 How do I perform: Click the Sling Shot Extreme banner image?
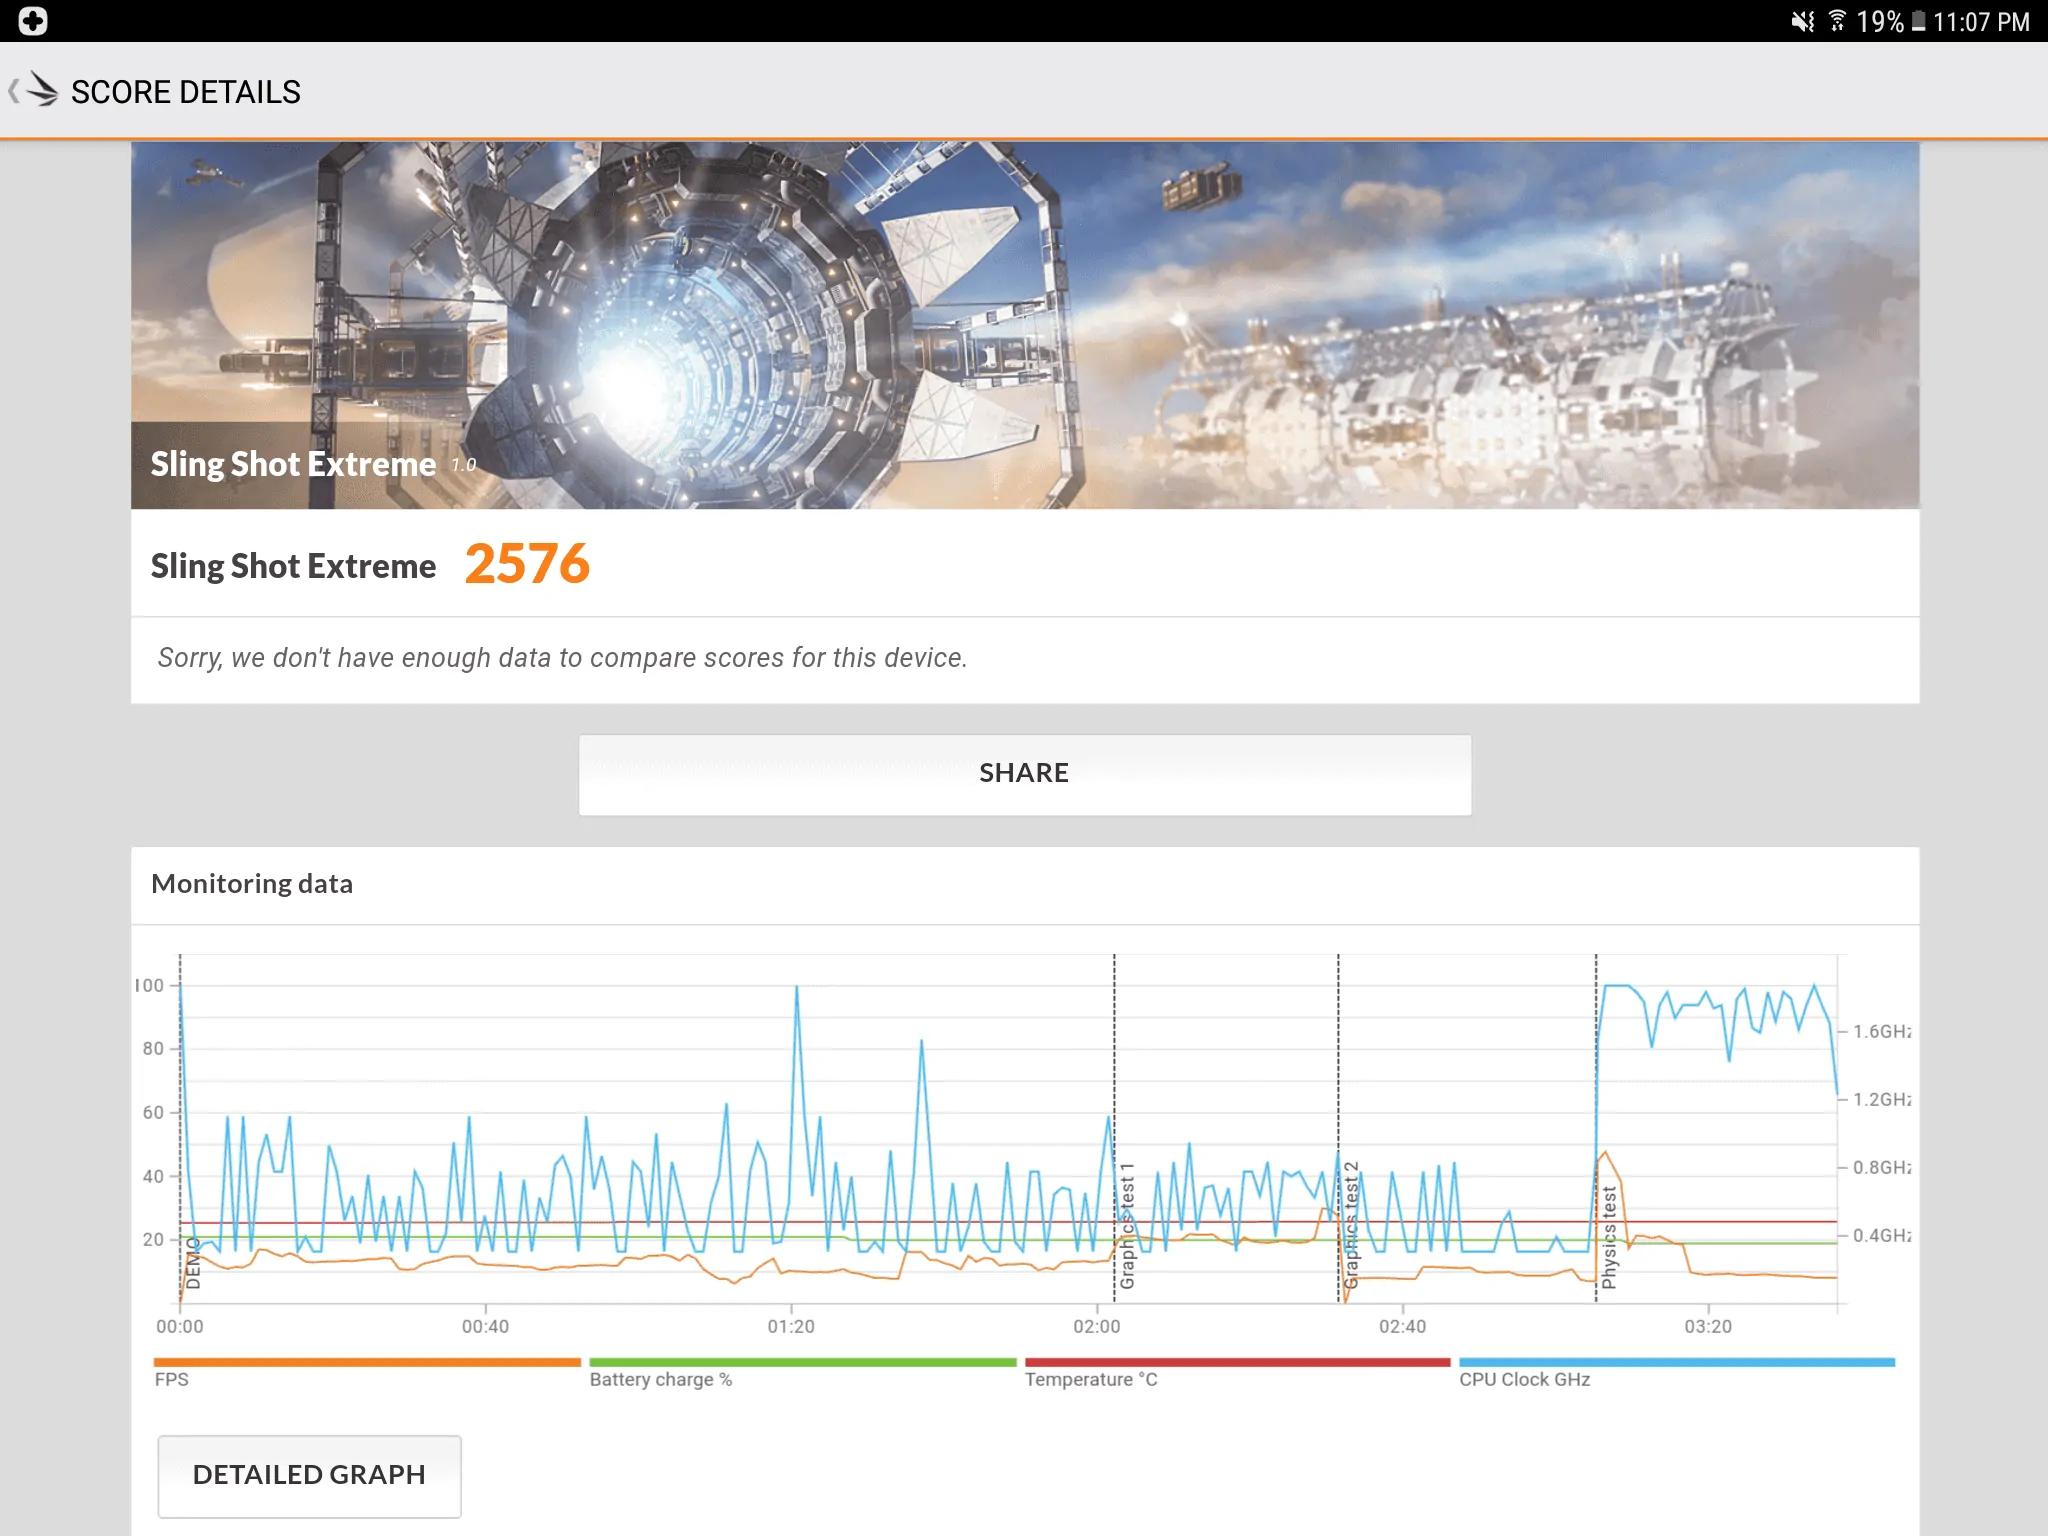pyautogui.click(x=1024, y=325)
